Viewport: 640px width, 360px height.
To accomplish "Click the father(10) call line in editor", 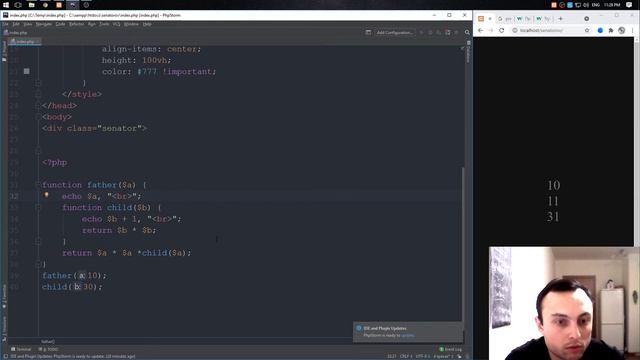I will (74, 276).
